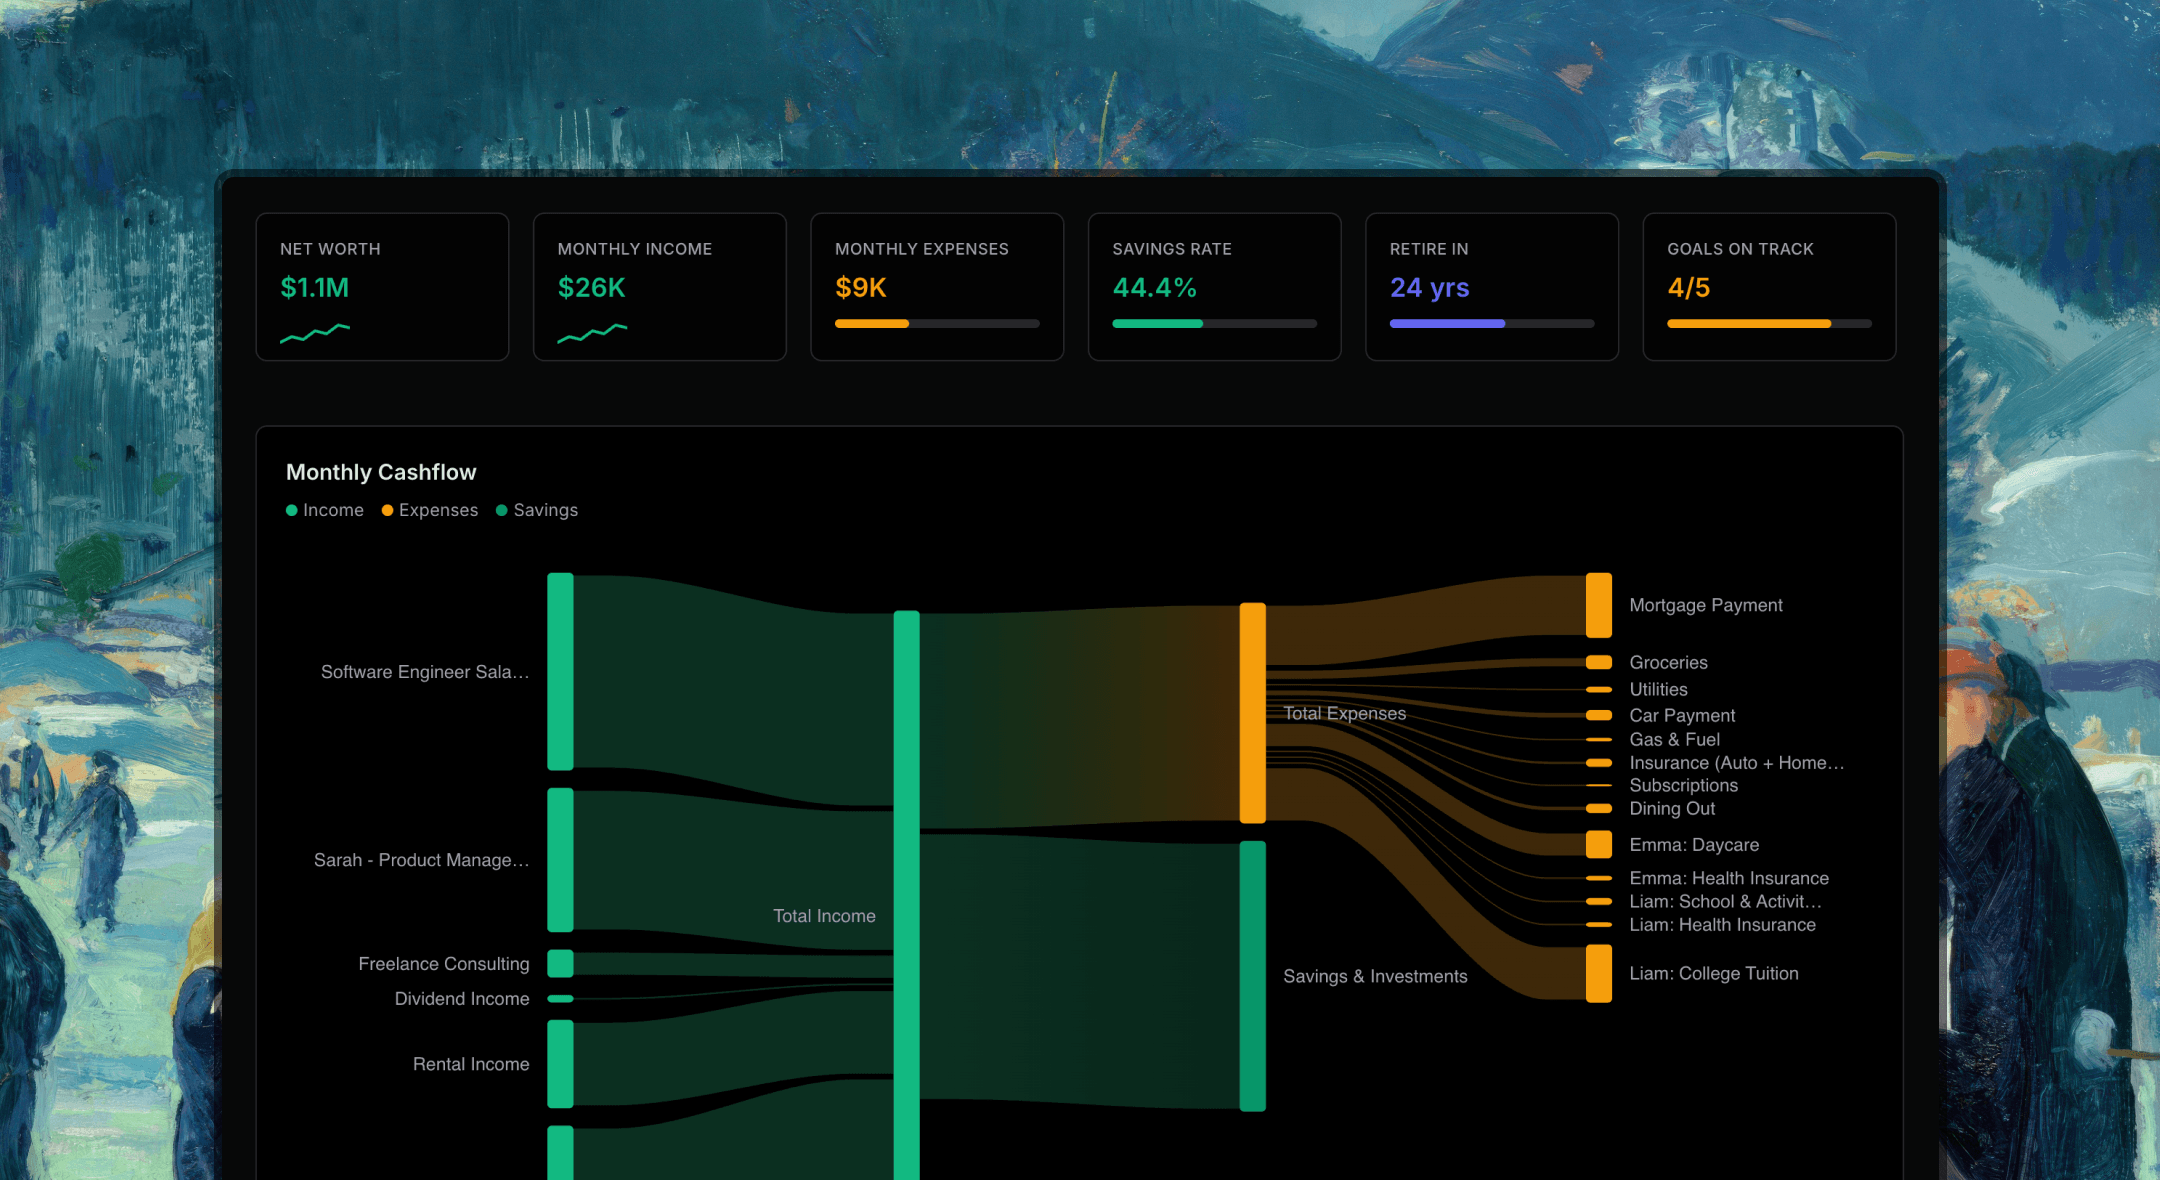Screen dimensions: 2160x1180
Task: Click the Mortgage Payment node bar
Action: click(1599, 605)
